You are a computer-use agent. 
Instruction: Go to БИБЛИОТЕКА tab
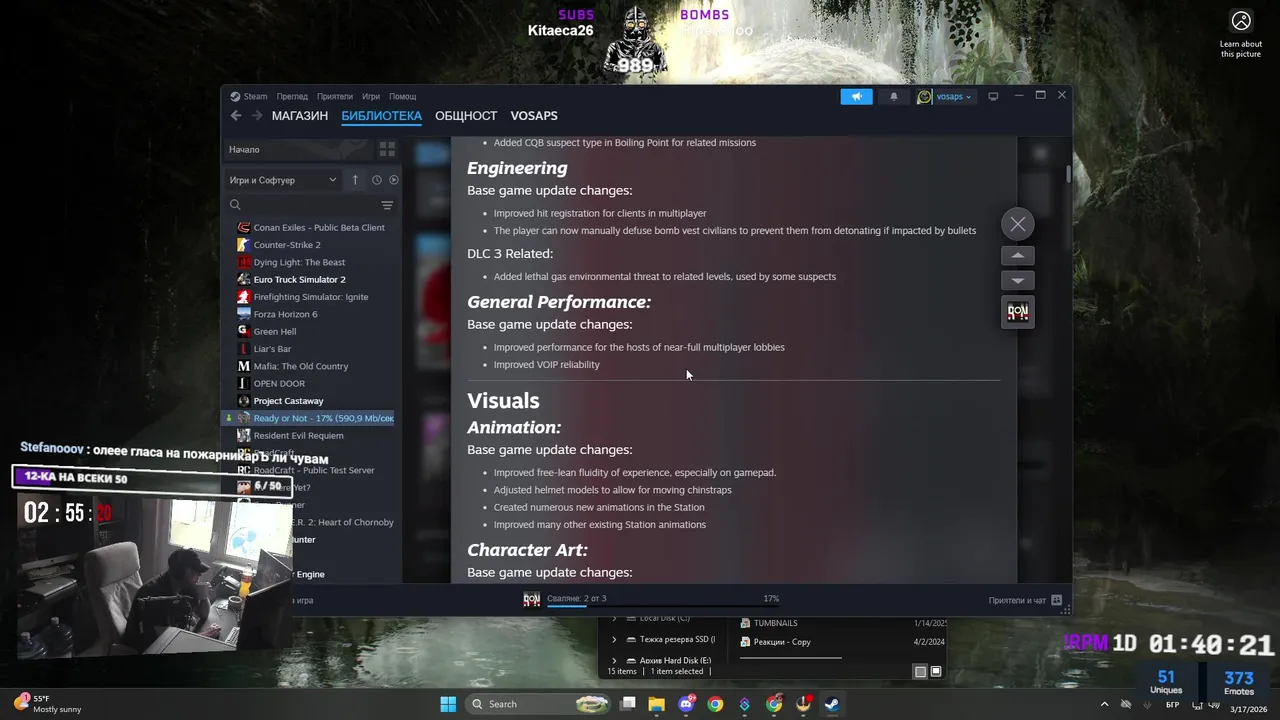click(382, 116)
